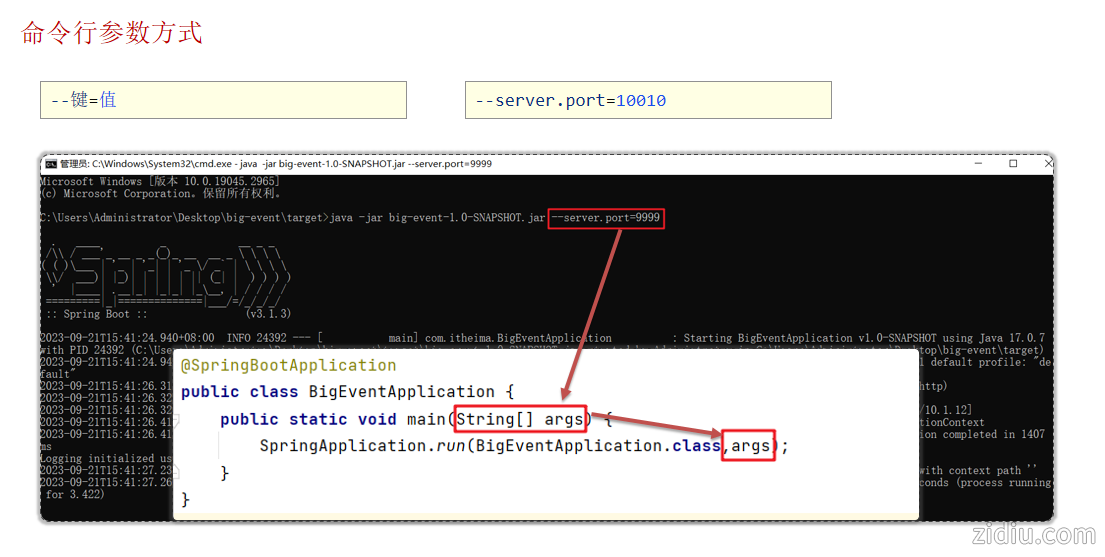The width and height of the screenshot is (1105, 557).
Task: Click java -jar big-event-1.0-SNAPSHOT.jar command text
Action: coord(438,218)
